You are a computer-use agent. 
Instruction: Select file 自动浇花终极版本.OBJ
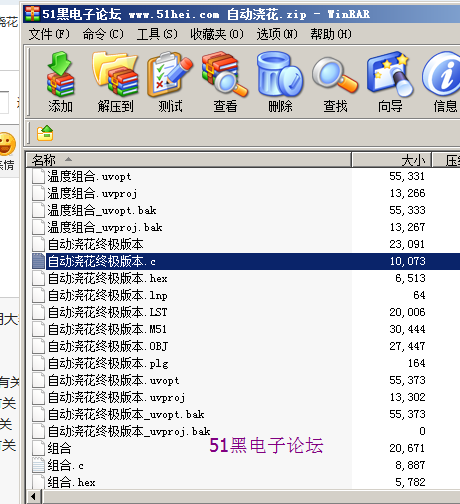pyautogui.click(x=108, y=346)
